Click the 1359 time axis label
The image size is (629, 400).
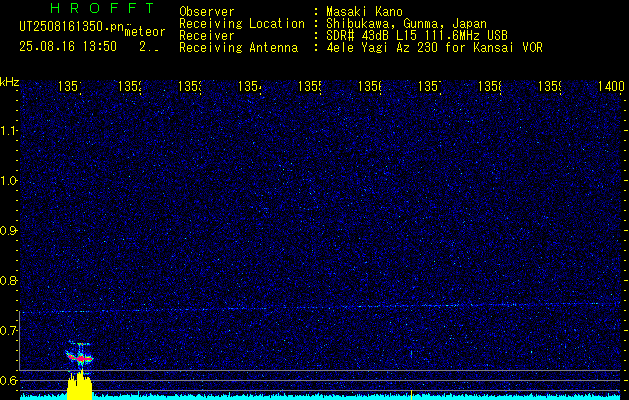[550, 86]
